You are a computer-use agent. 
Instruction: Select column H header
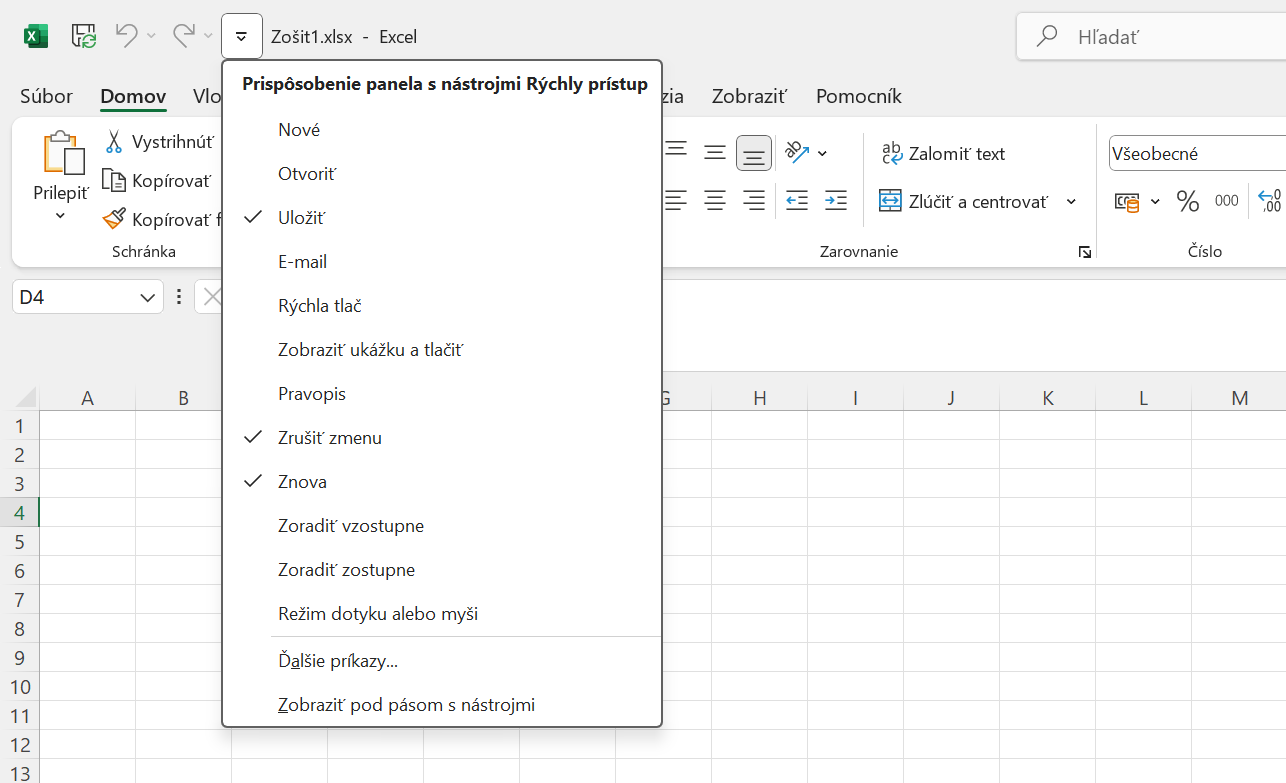(760, 398)
